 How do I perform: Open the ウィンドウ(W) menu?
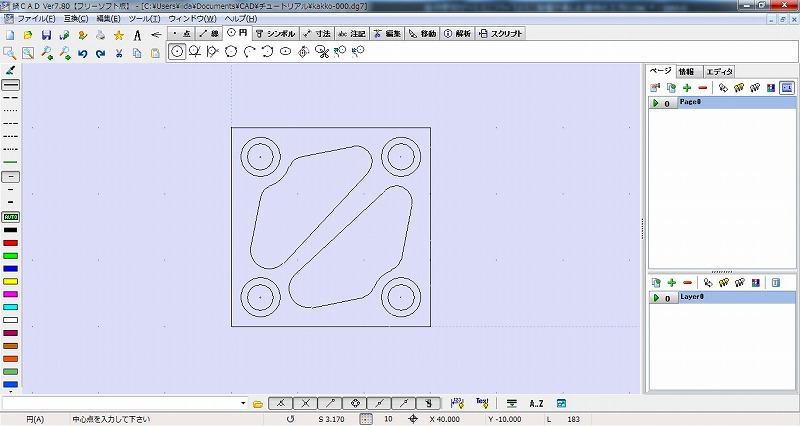(191, 19)
